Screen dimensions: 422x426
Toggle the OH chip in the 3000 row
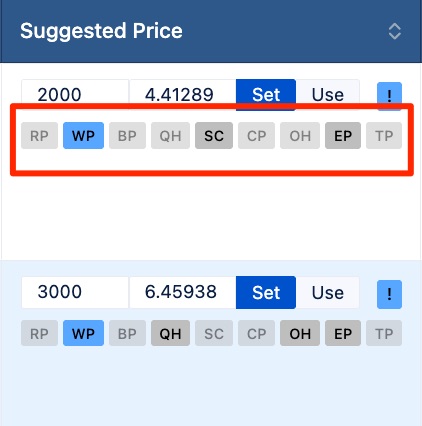coord(300,333)
